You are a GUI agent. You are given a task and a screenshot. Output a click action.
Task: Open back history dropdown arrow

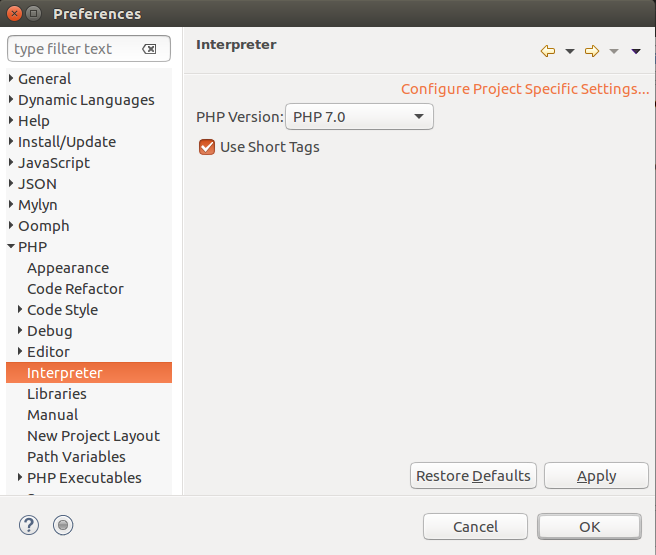point(569,51)
